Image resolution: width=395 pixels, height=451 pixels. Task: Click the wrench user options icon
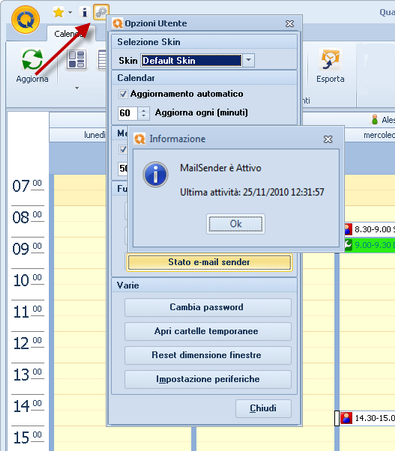[101, 12]
